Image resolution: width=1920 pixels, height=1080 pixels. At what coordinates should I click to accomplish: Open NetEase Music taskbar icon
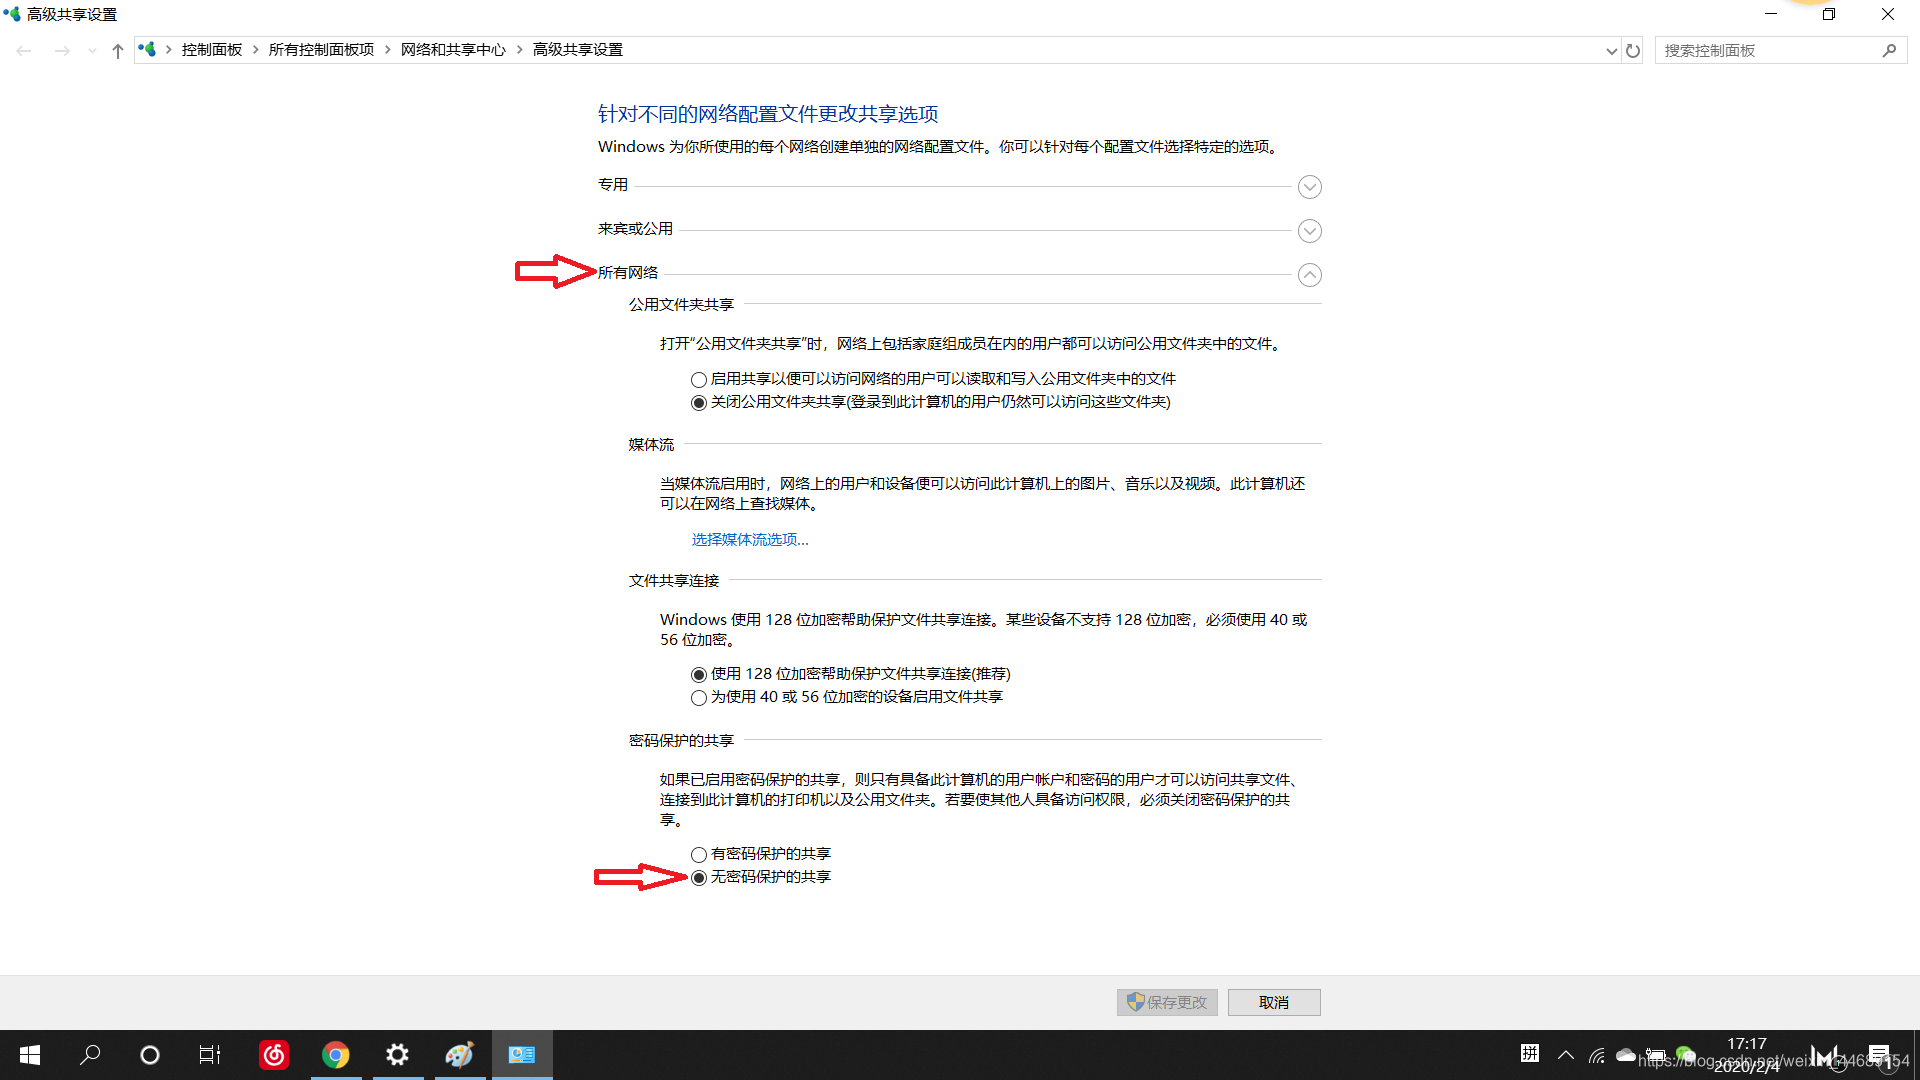click(274, 1055)
